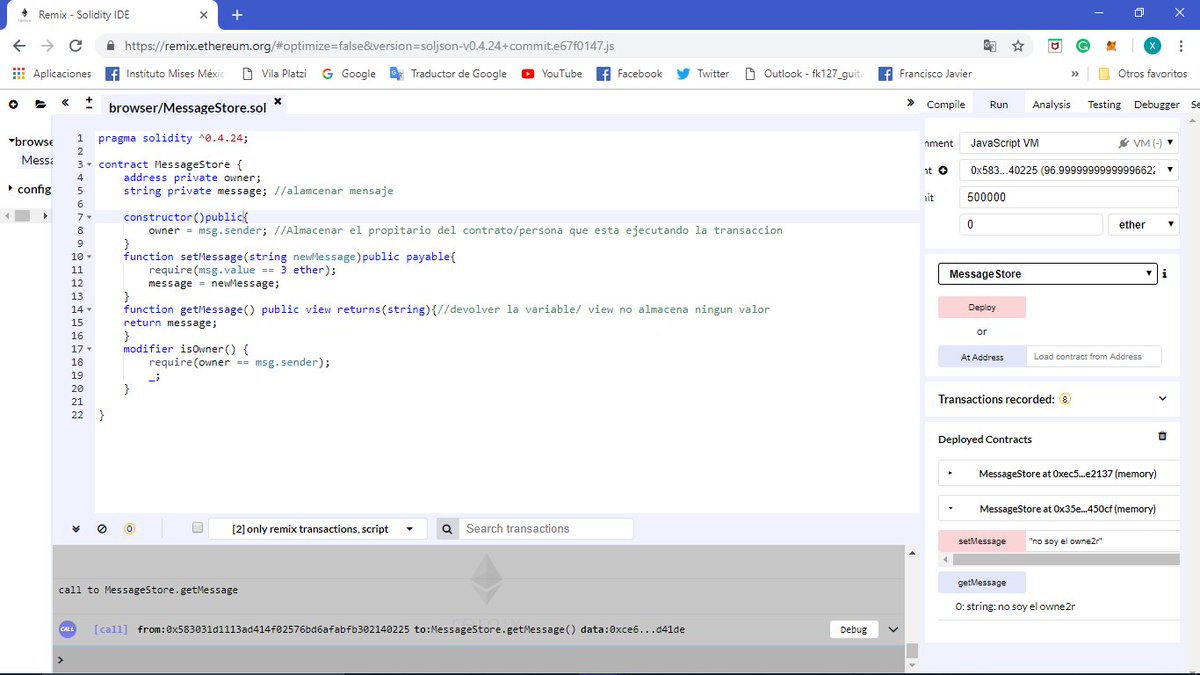This screenshot has width=1200, height=675.
Task: Delete deployed contracts with trash icon
Action: 1162,437
